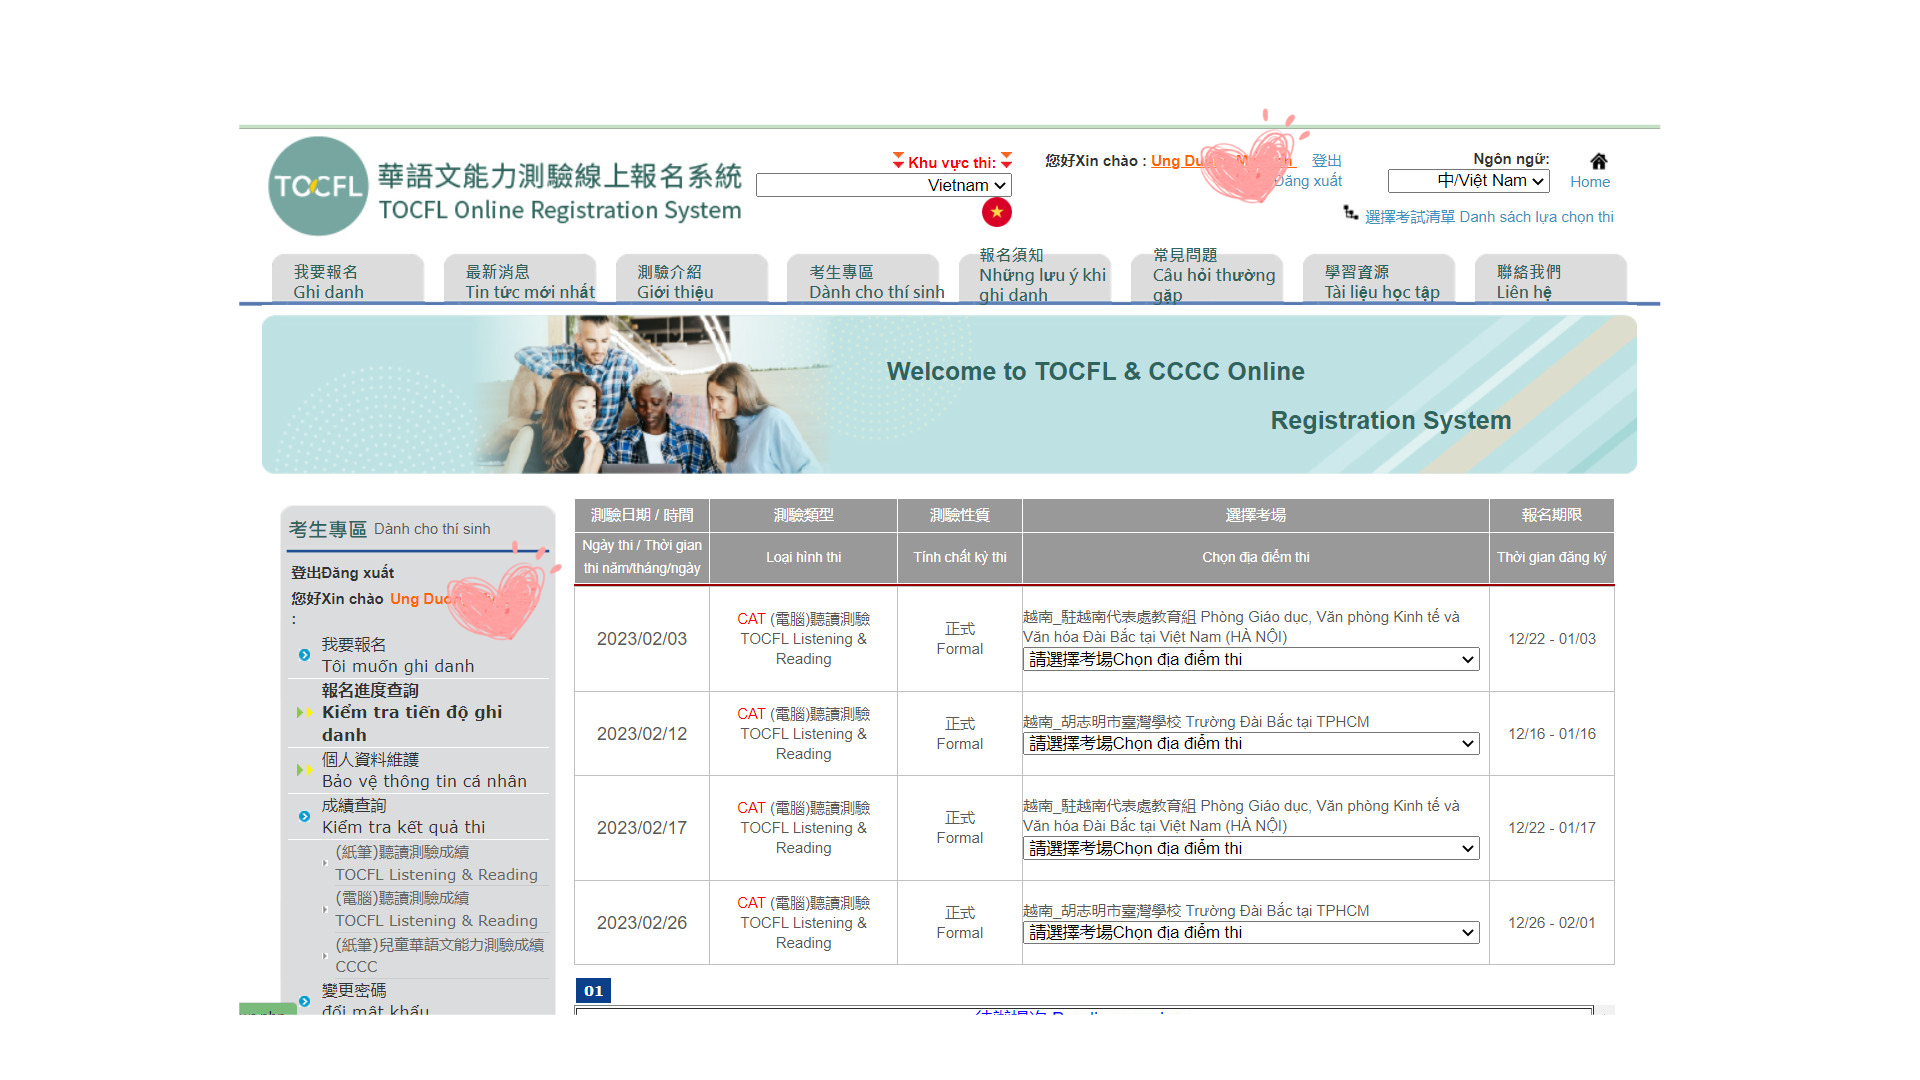Click green arrows beside Bảo vệ thông tin cá nhân
Viewport: 1920px width, 1080px height.
304,770
